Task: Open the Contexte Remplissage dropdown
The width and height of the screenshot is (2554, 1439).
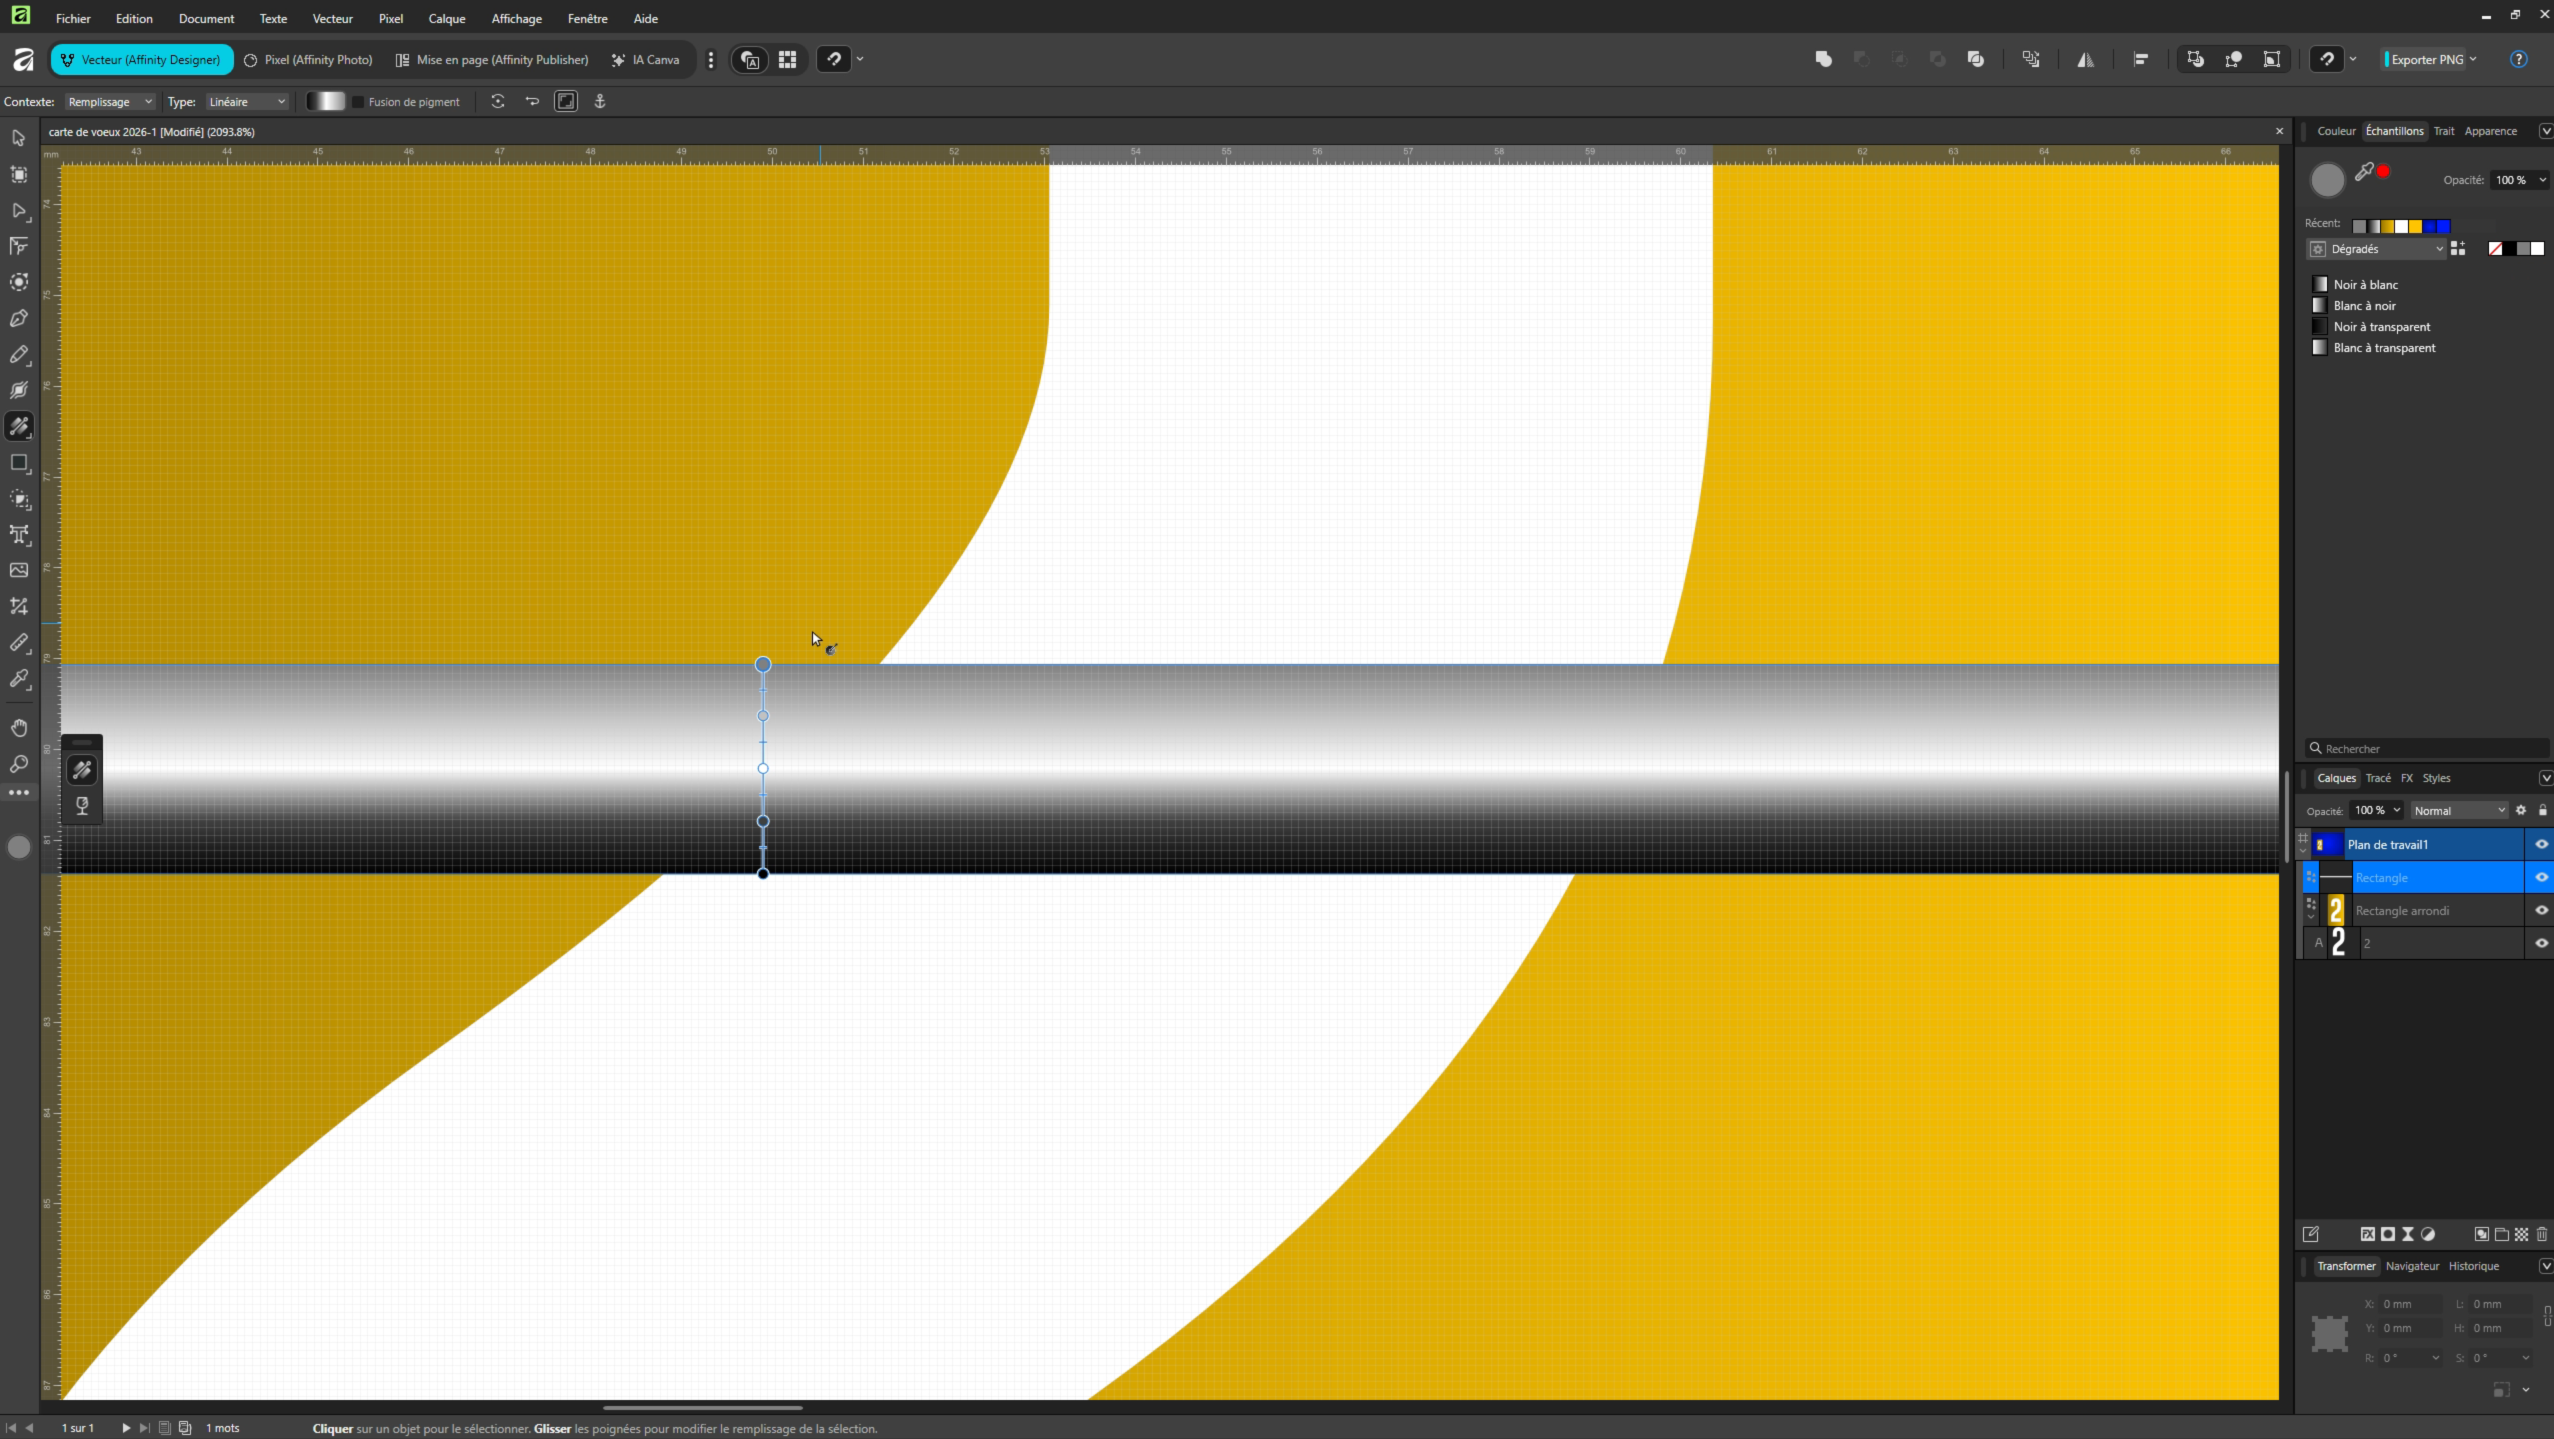Action: point(110,102)
